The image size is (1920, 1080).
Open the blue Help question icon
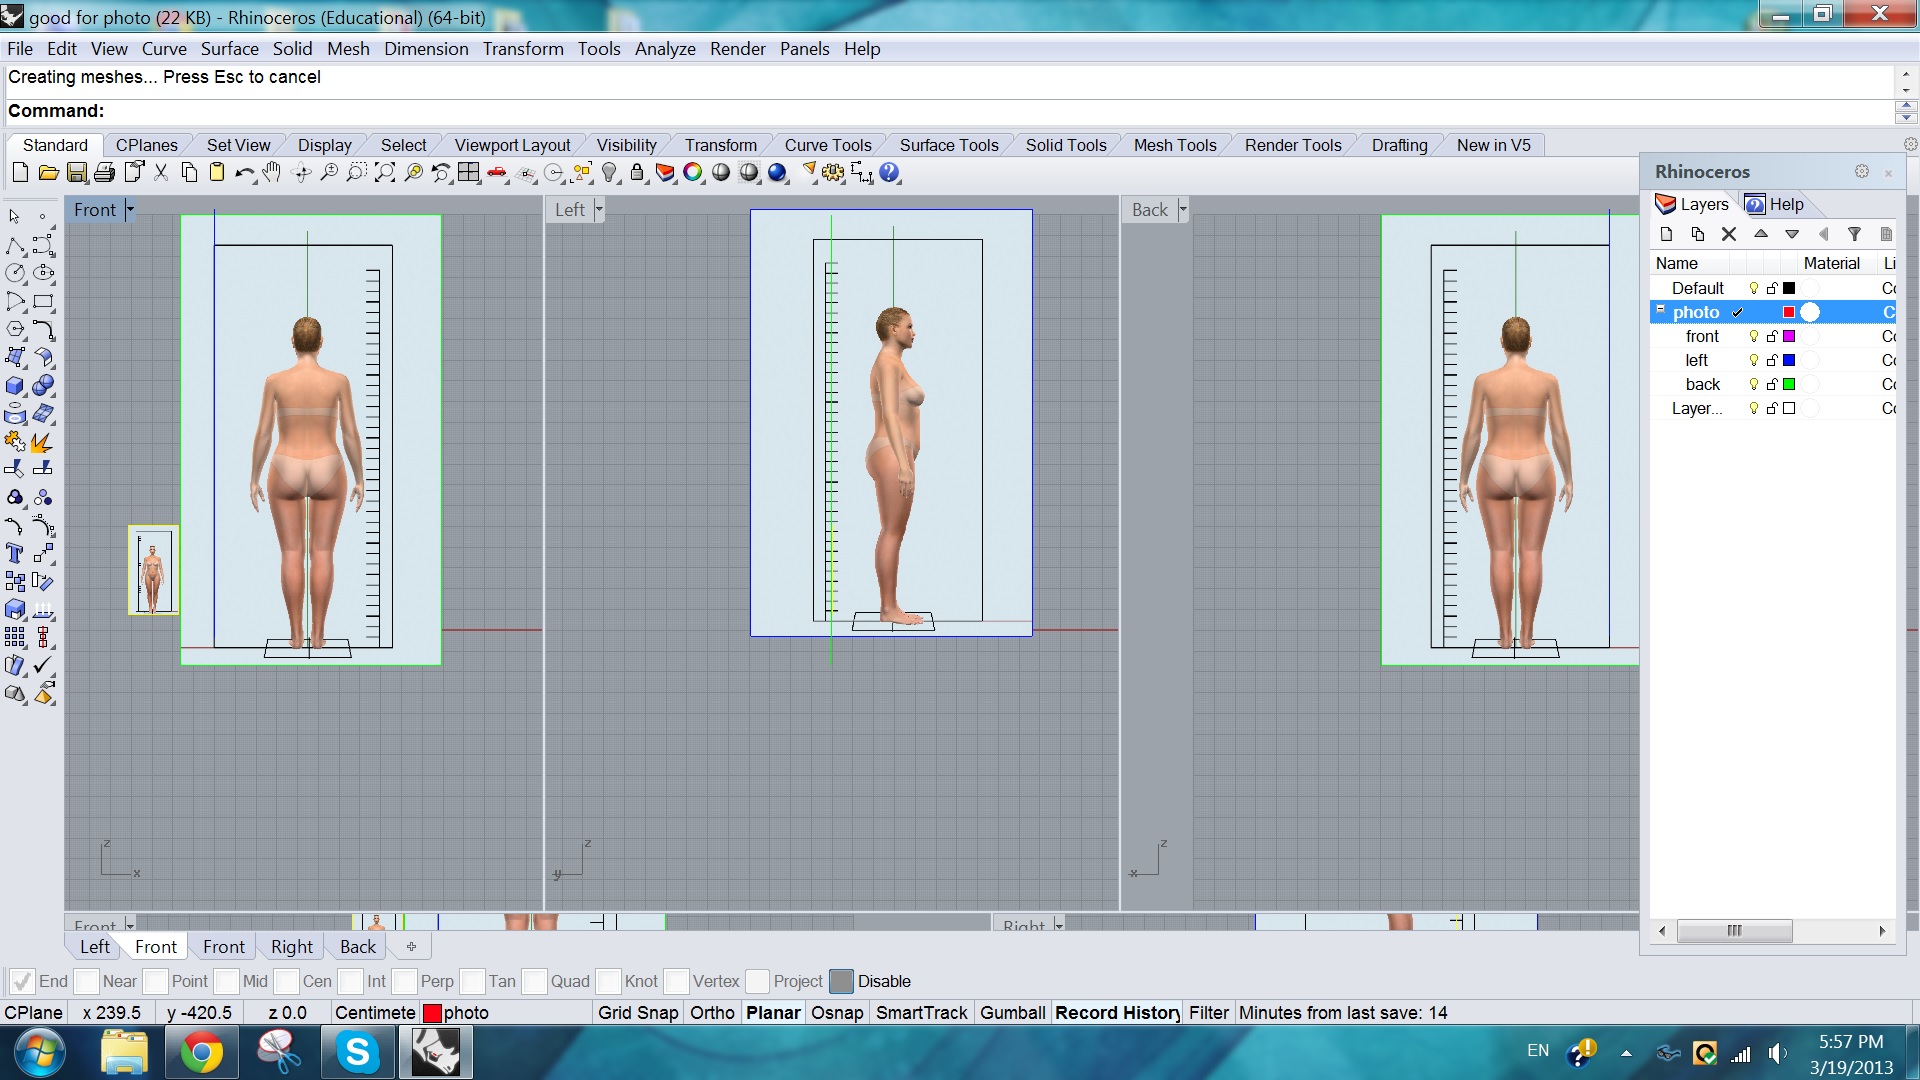pyautogui.click(x=889, y=173)
